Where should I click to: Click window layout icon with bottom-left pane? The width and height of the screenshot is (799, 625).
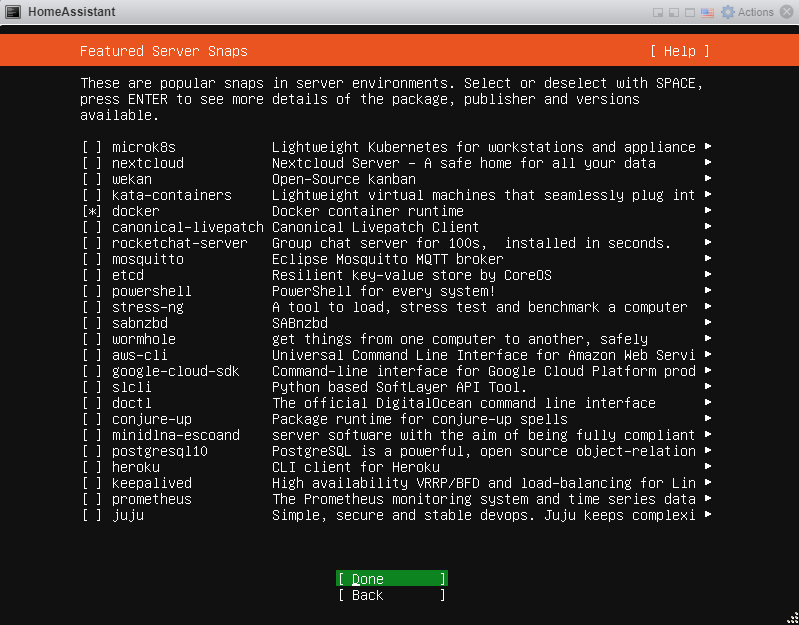(x=674, y=12)
